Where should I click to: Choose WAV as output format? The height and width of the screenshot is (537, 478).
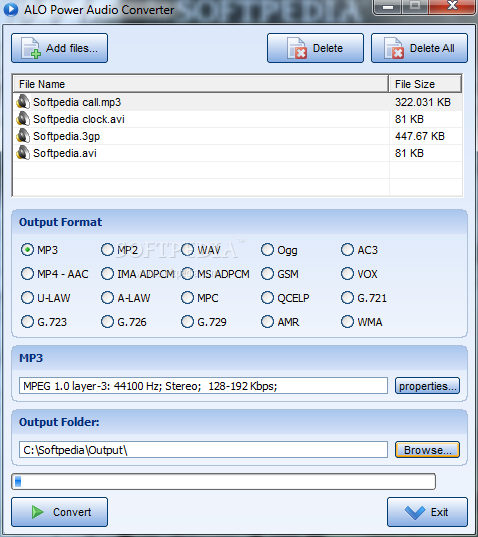201,250
